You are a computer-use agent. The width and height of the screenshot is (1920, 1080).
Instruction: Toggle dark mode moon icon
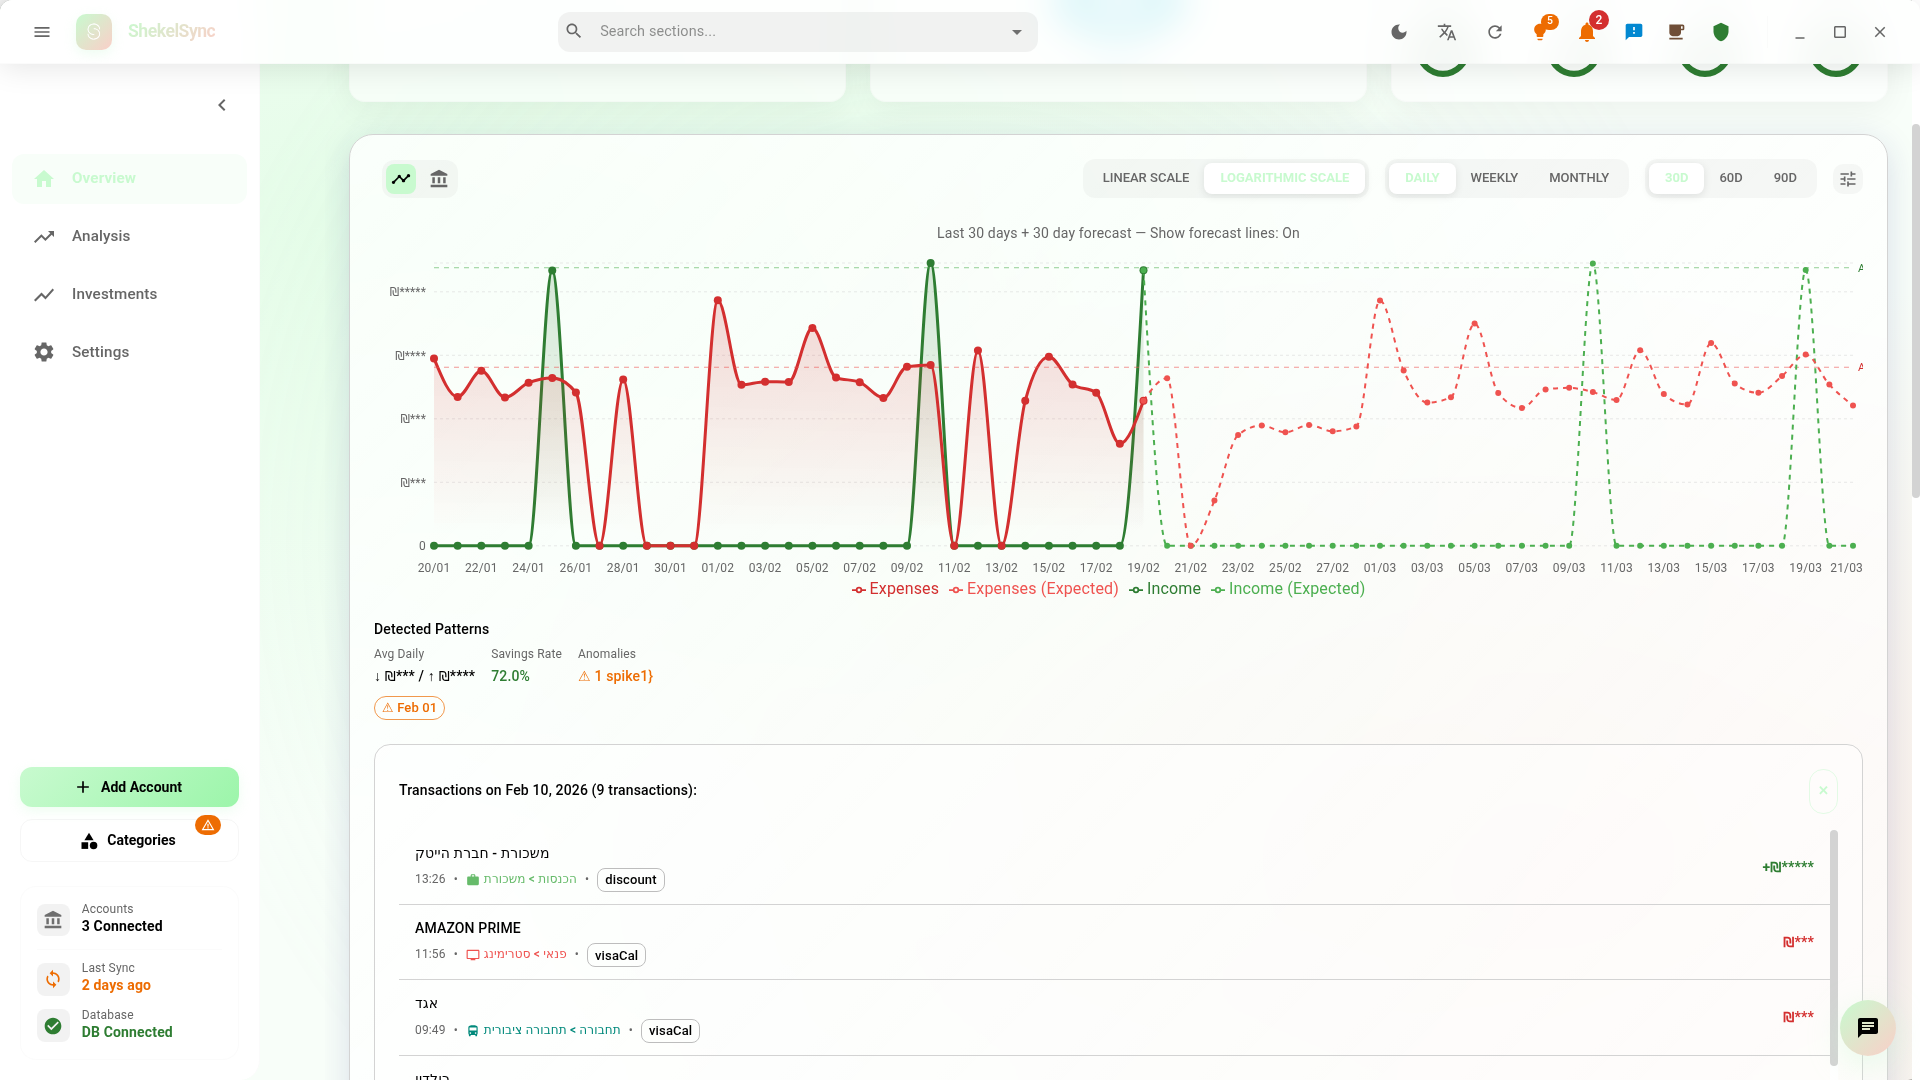(x=1399, y=32)
